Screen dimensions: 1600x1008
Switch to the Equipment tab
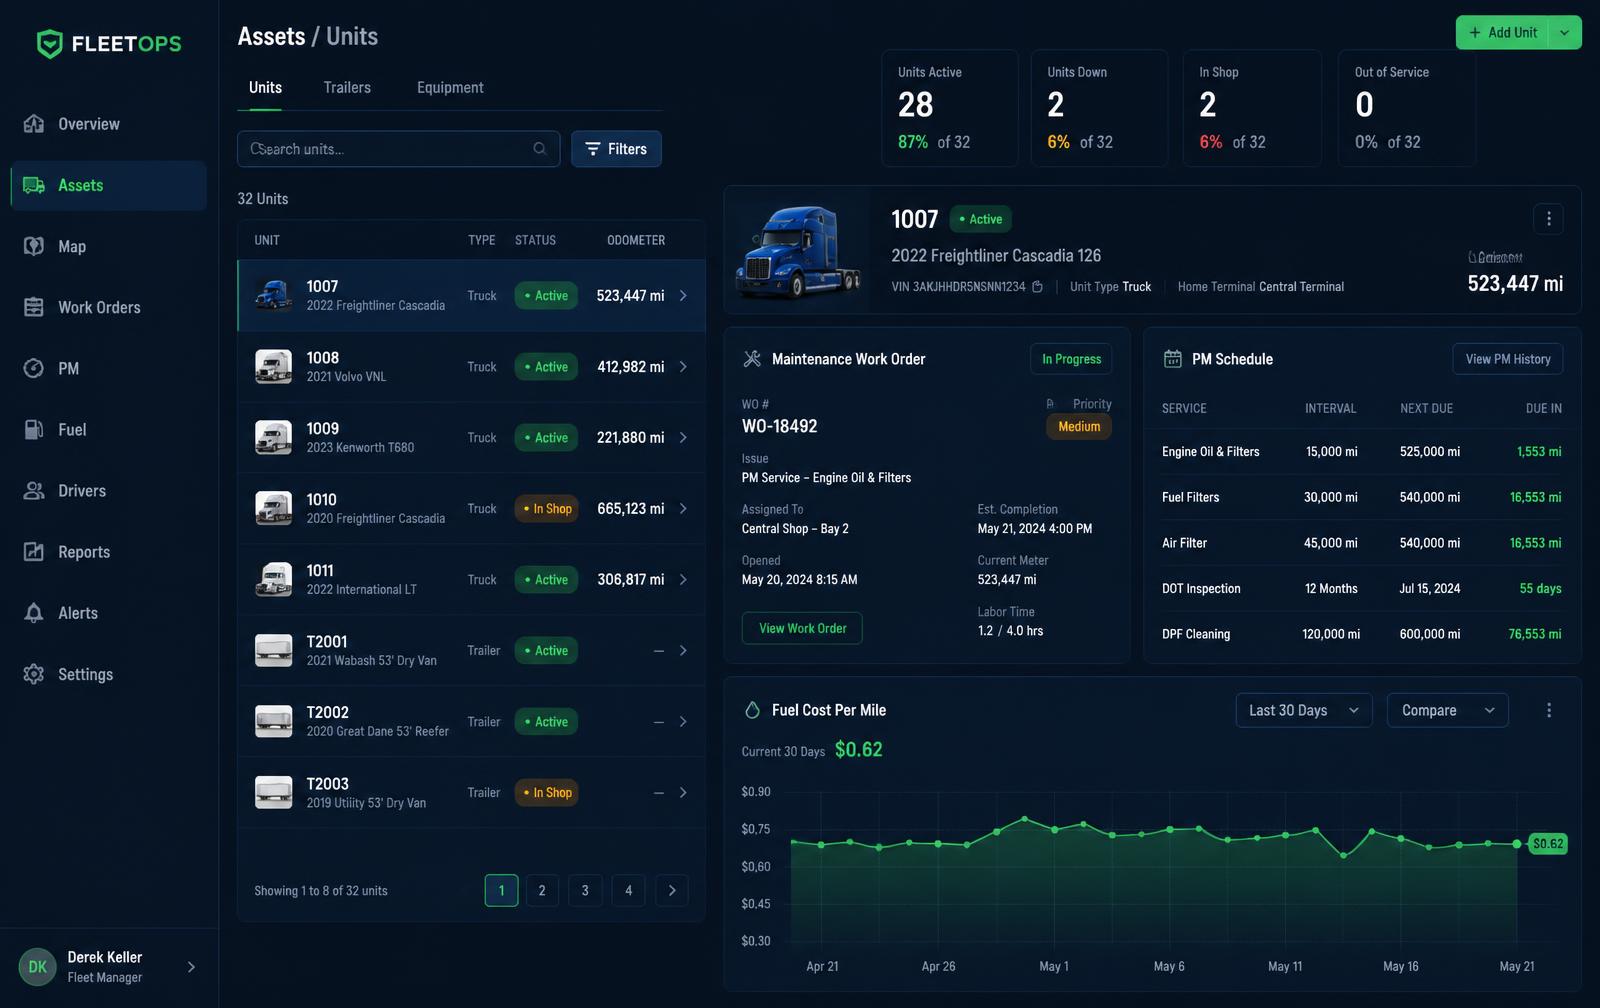[x=450, y=88]
